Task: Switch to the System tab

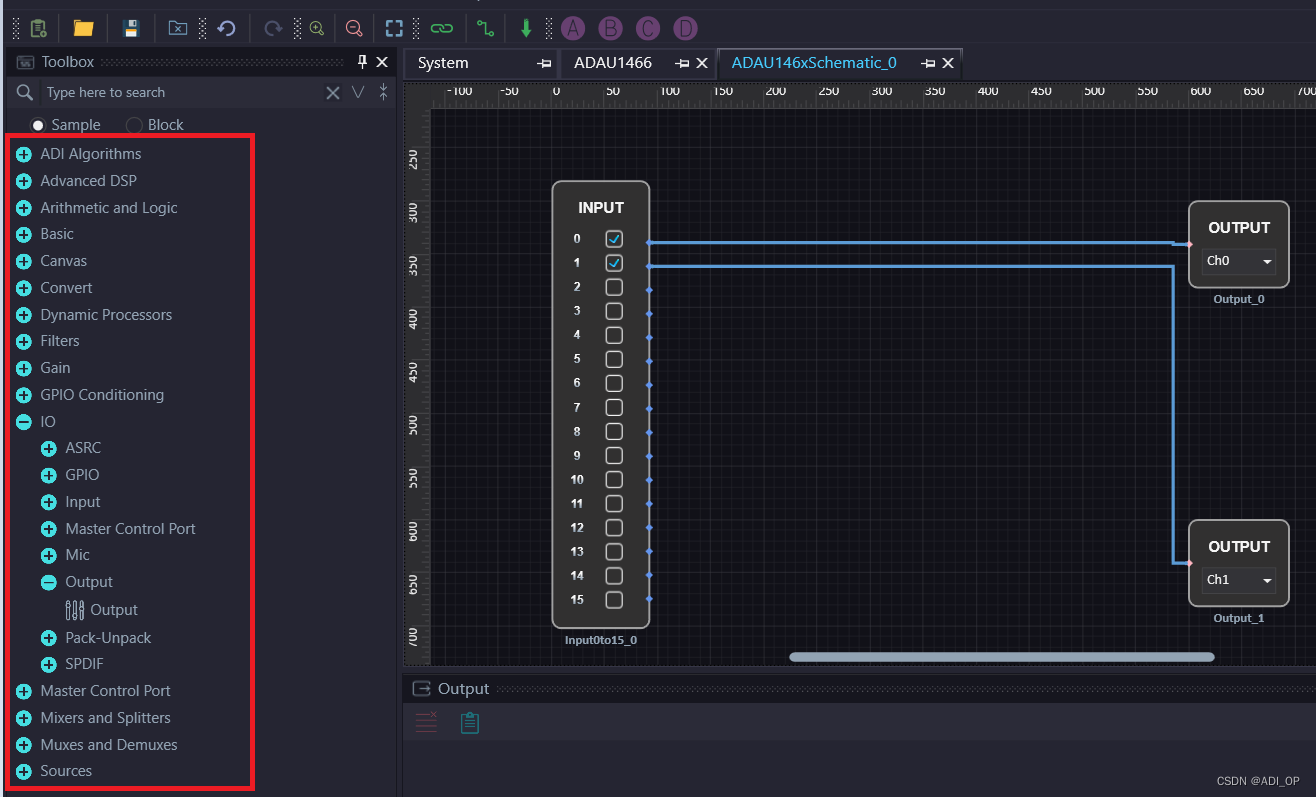Action: 443,63
